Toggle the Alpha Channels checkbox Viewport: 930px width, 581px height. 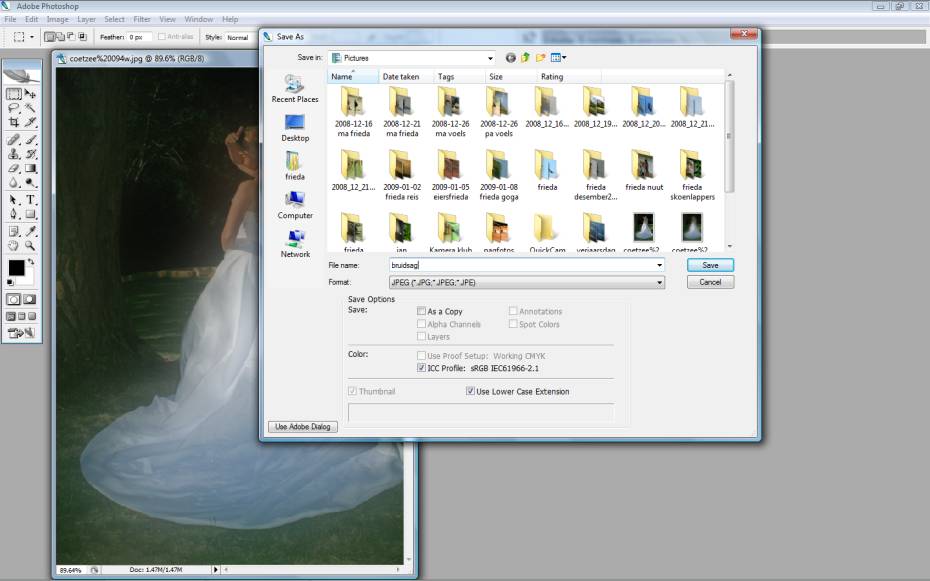click(x=421, y=324)
